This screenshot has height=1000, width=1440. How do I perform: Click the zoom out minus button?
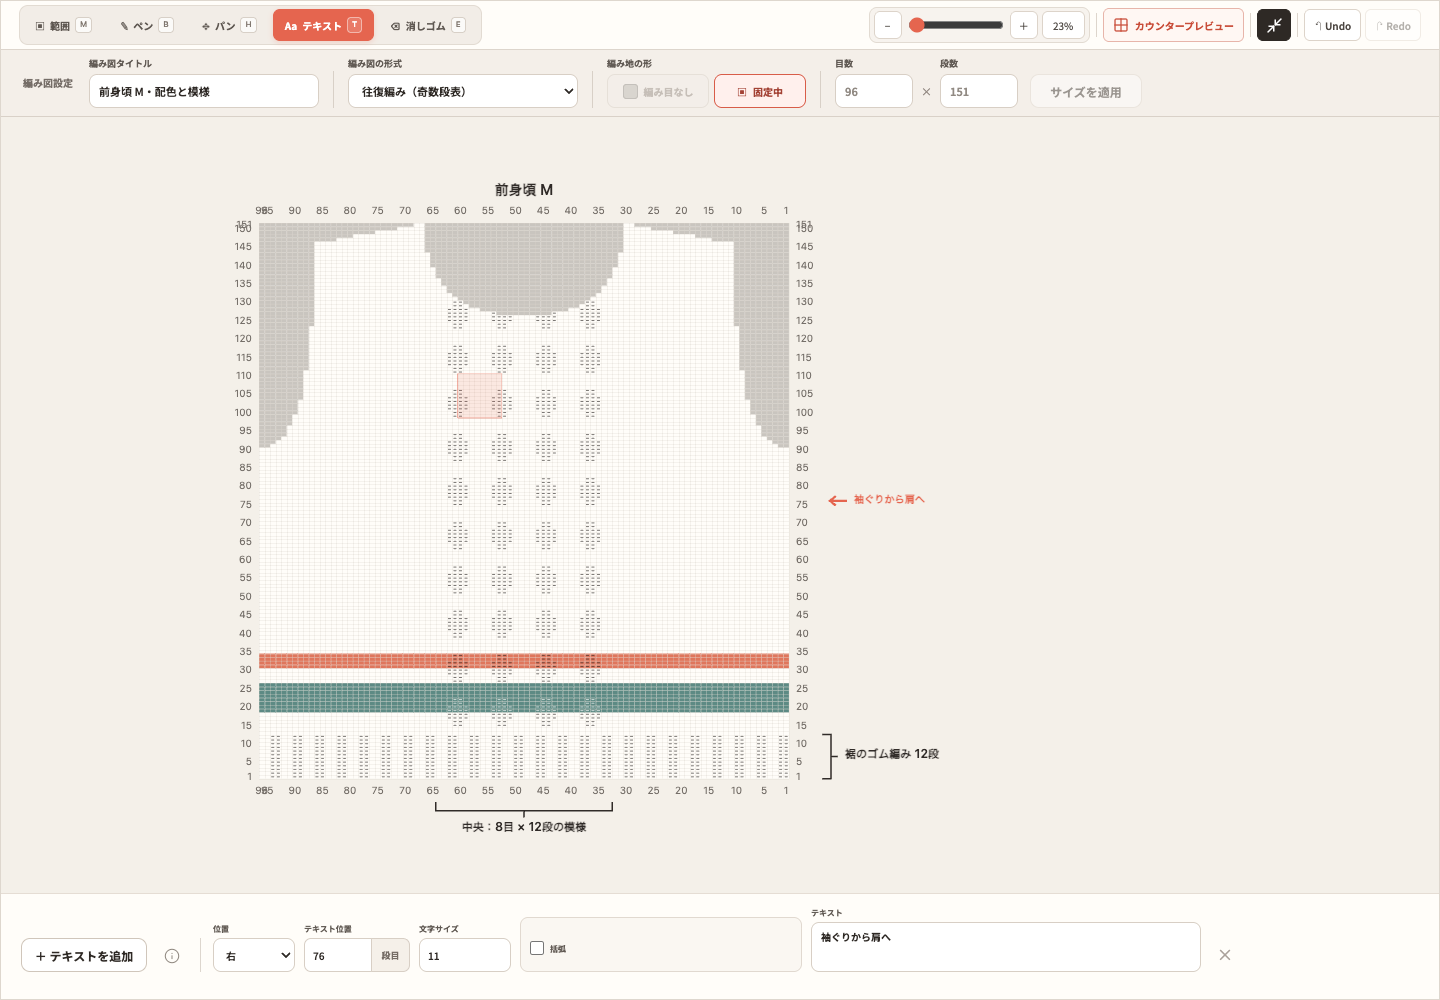pyautogui.click(x=888, y=26)
